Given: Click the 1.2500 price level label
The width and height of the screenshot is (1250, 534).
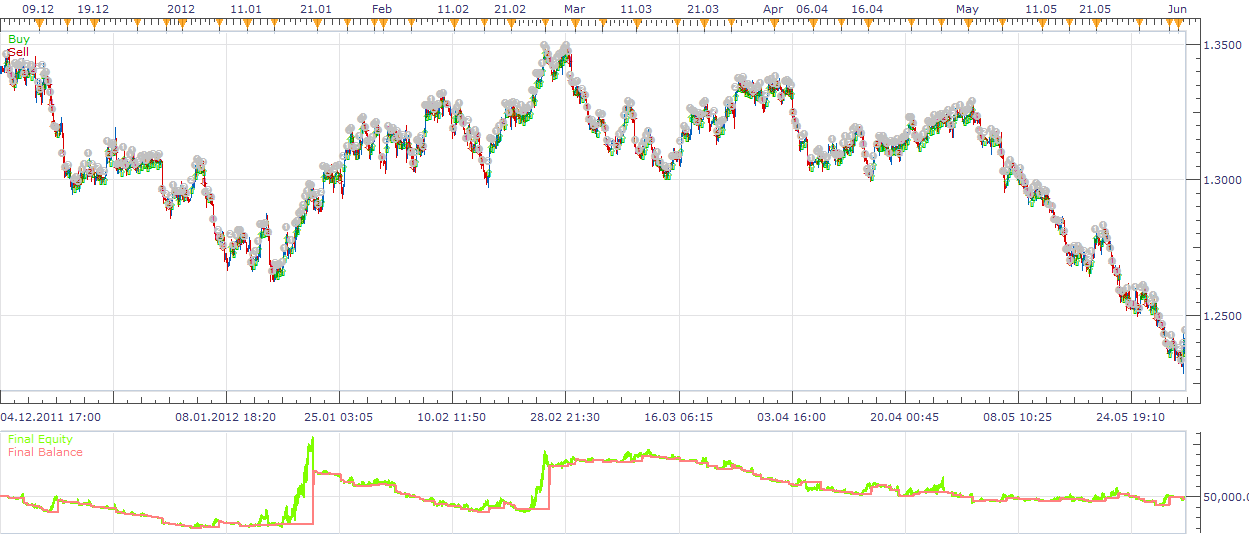Looking at the screenshot, I should 1222,316.
